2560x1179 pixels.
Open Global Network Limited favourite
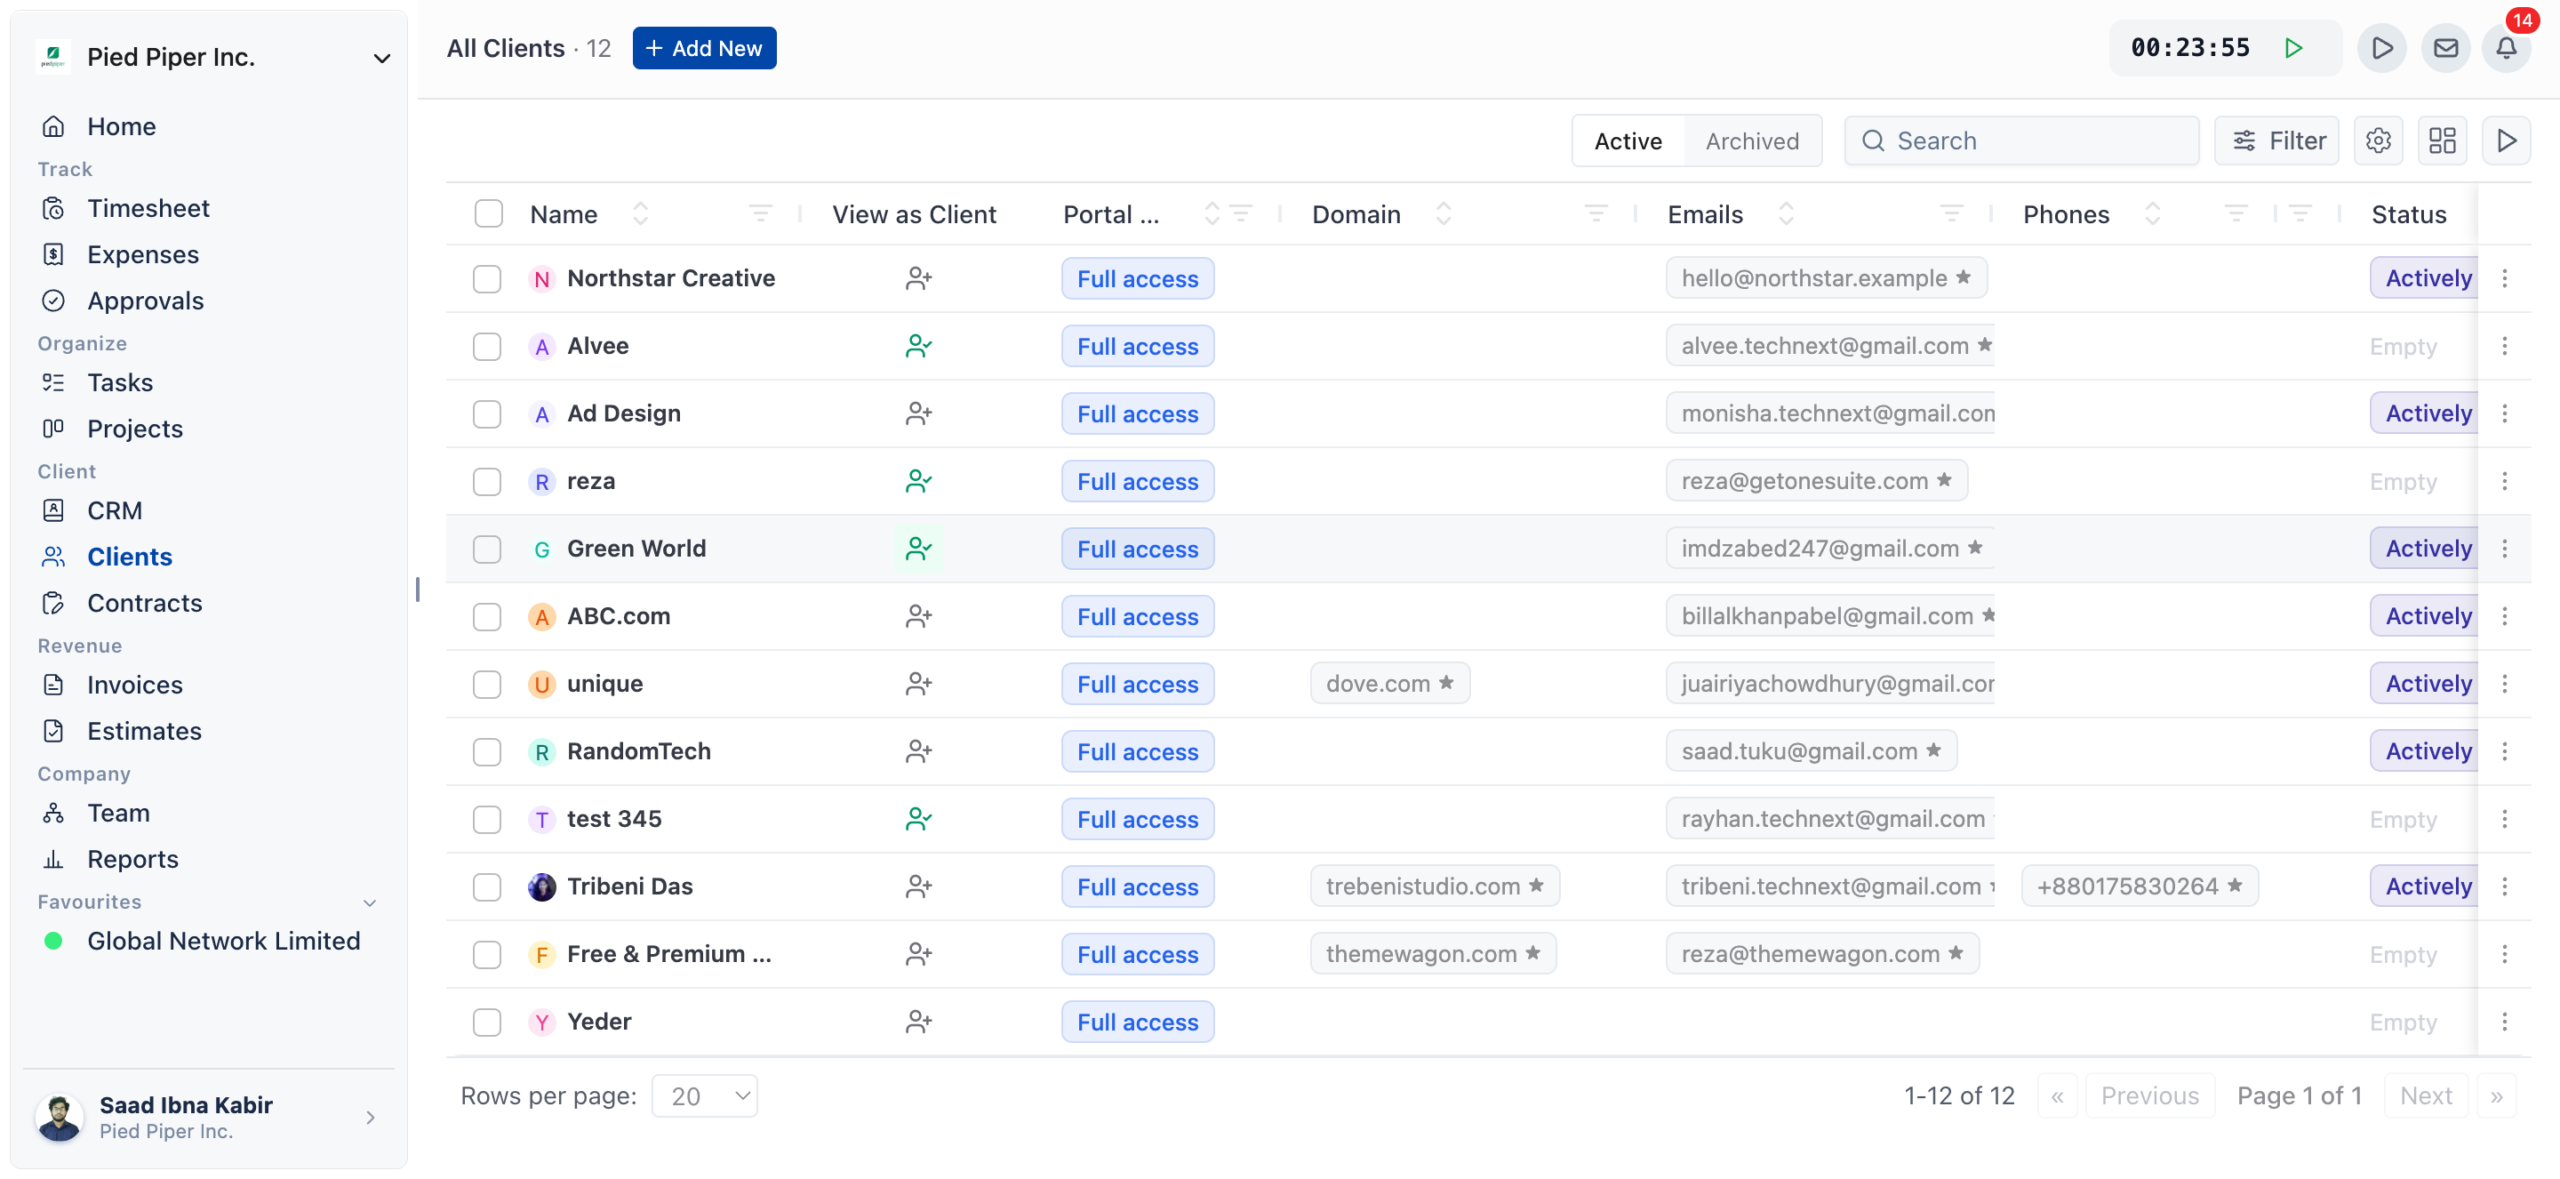(223, 941)
